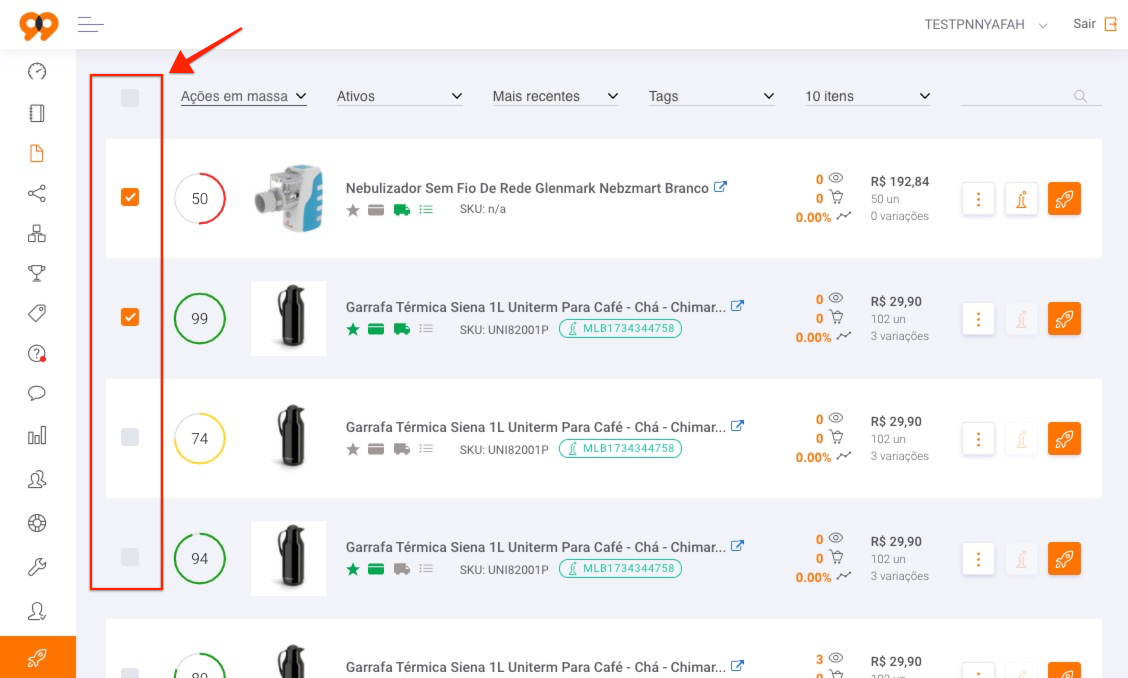
Task: Click the Nebulizador product thumbnail
Action: click(288, 198)
